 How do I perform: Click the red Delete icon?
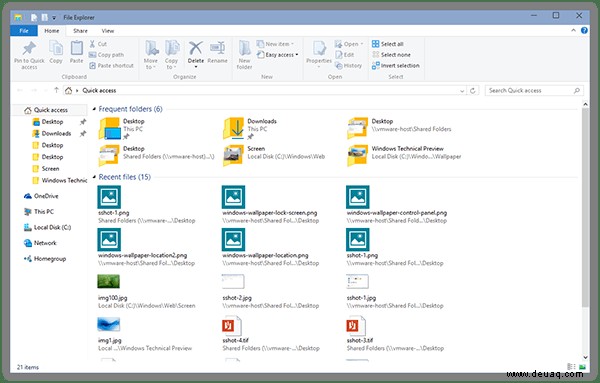(x=196, y=49)
